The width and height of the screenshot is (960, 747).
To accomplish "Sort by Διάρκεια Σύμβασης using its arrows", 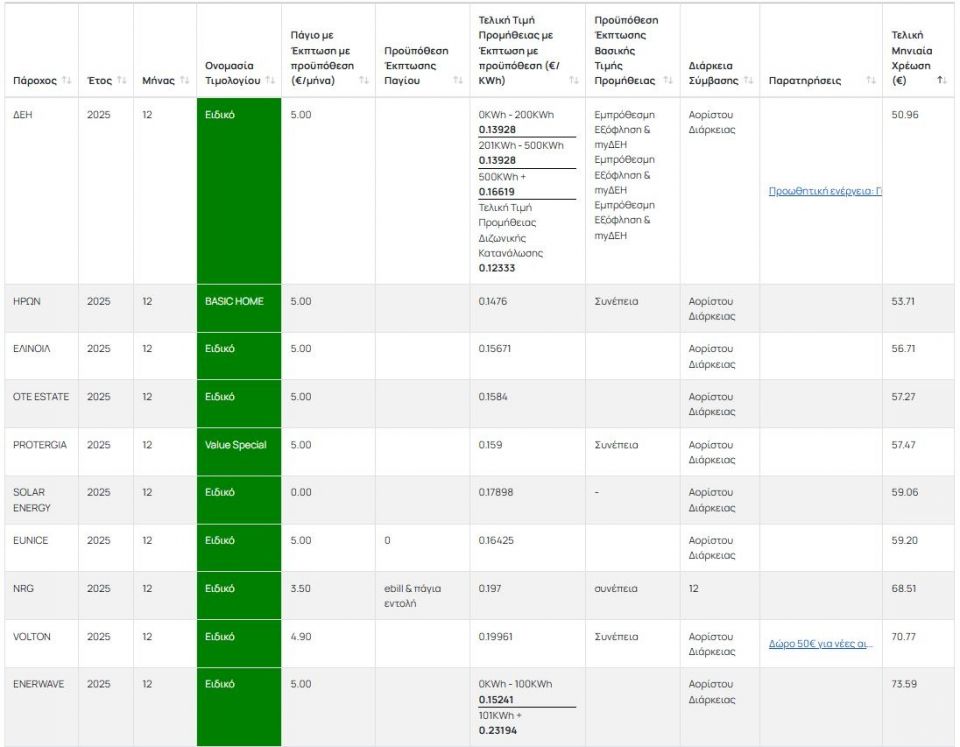I will point(748,80).
